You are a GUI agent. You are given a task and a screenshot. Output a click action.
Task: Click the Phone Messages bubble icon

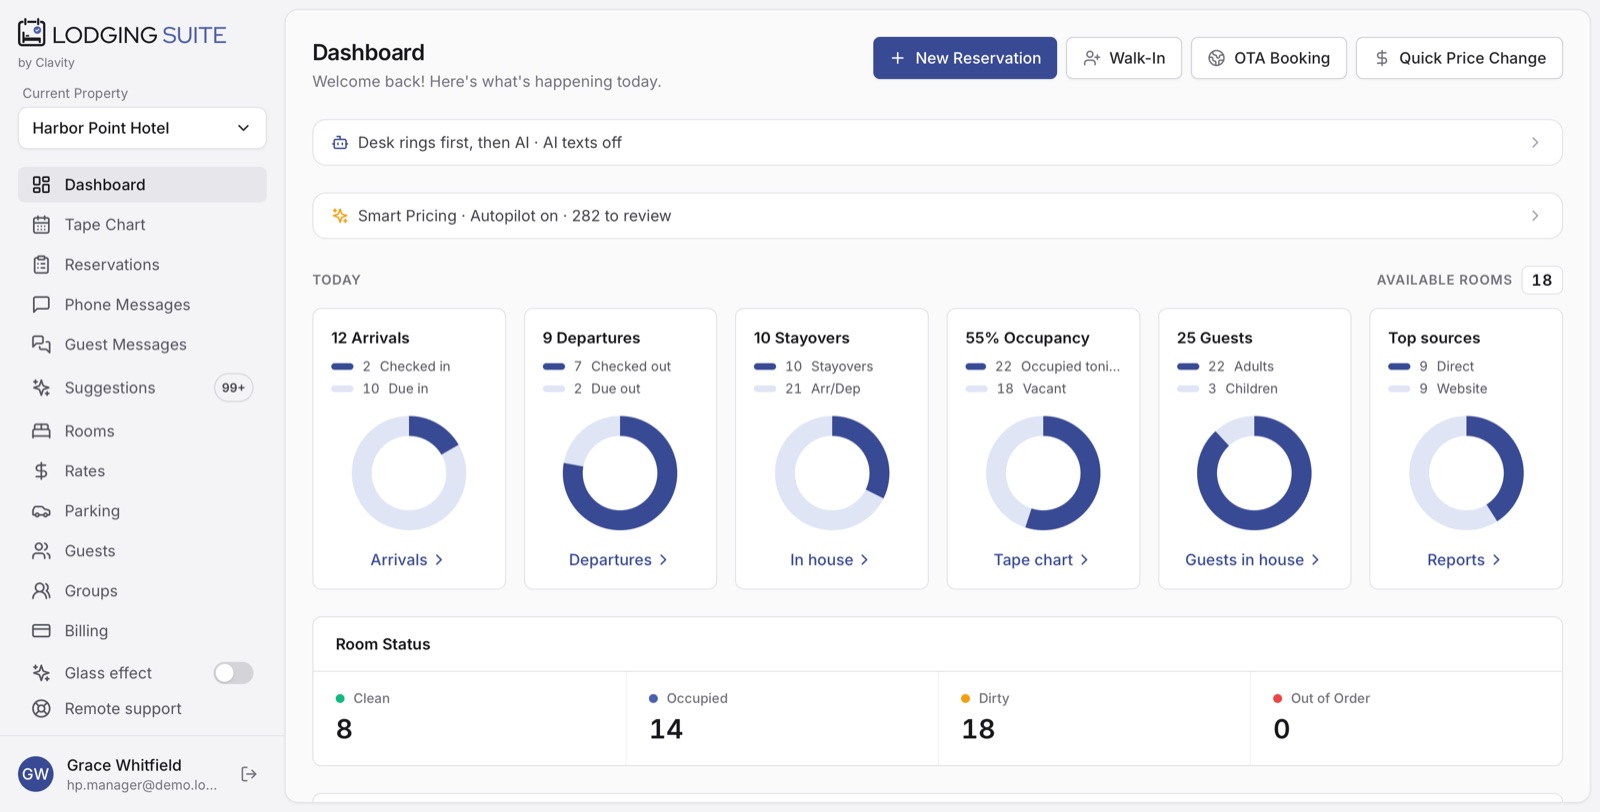[41, 305]
